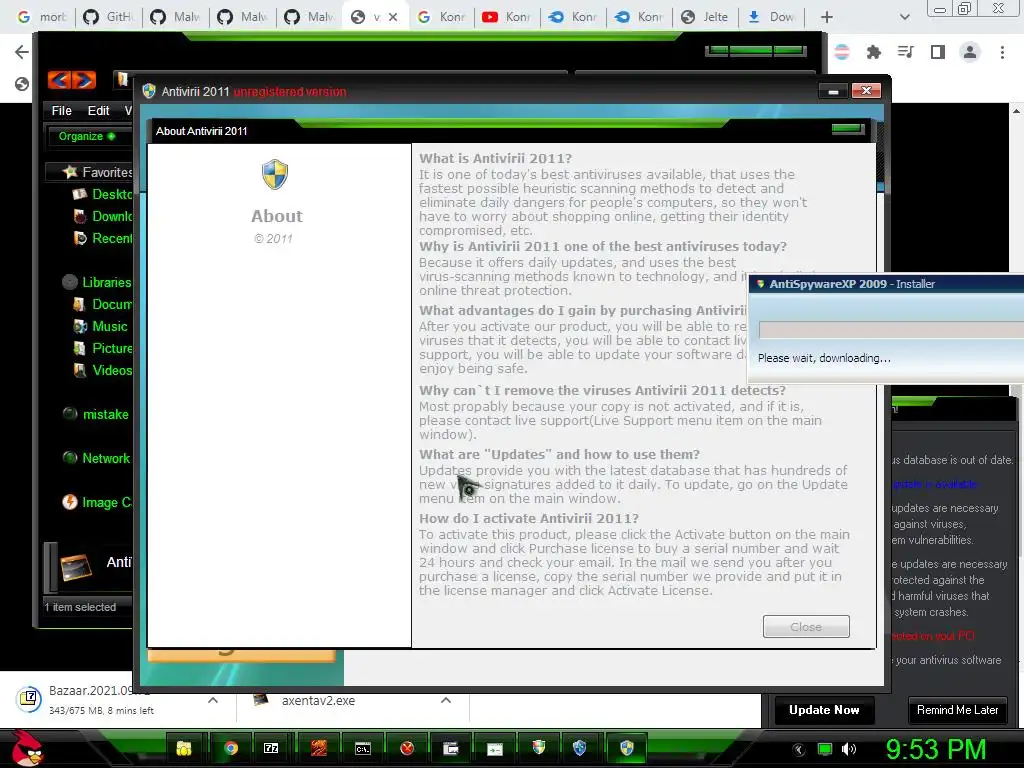Open the file explorer taskbar icon
1024x768 pixels.
[x=184, y=748]
